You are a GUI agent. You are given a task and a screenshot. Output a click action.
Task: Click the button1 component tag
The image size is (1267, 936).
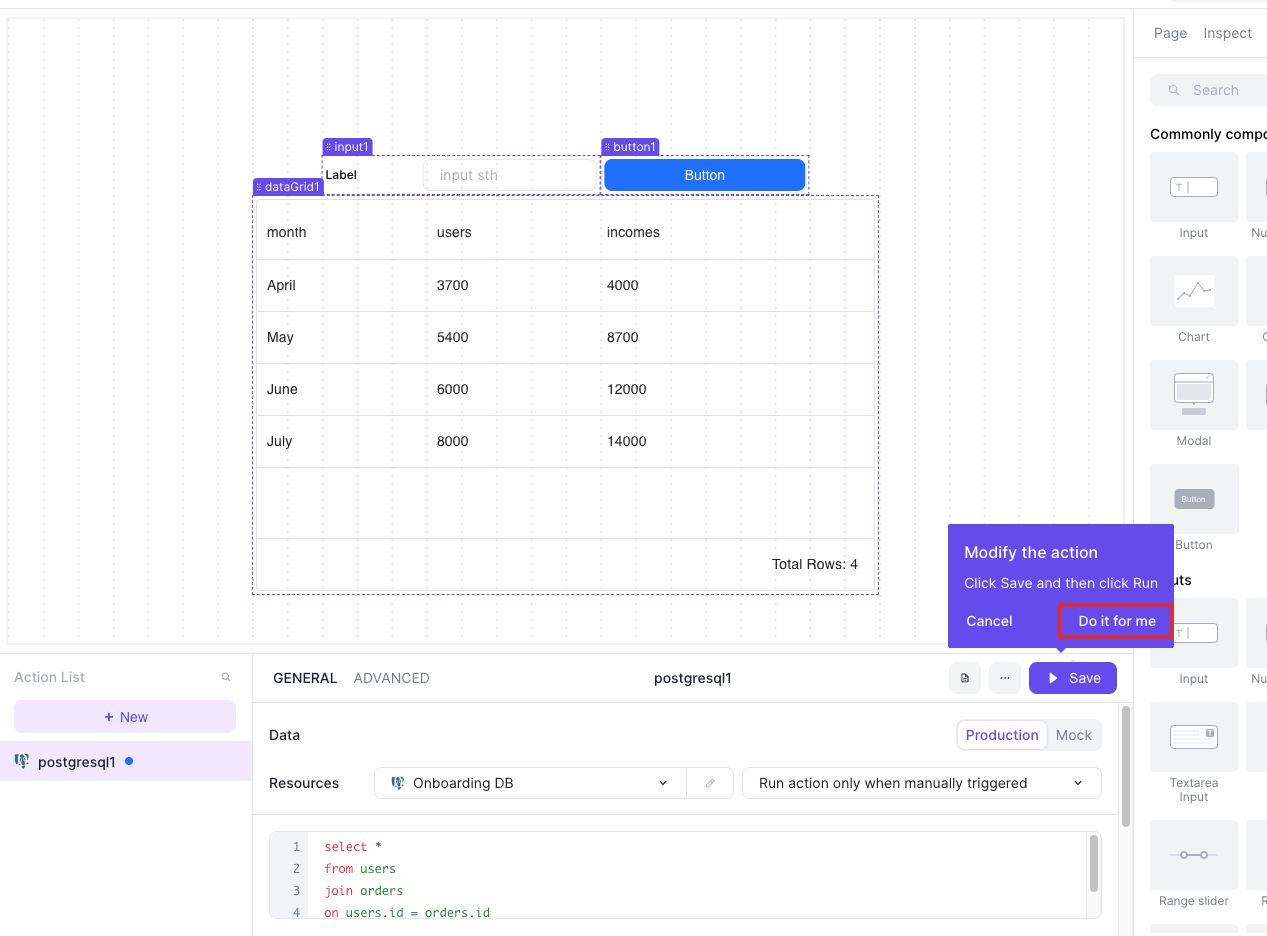point(630,147)
